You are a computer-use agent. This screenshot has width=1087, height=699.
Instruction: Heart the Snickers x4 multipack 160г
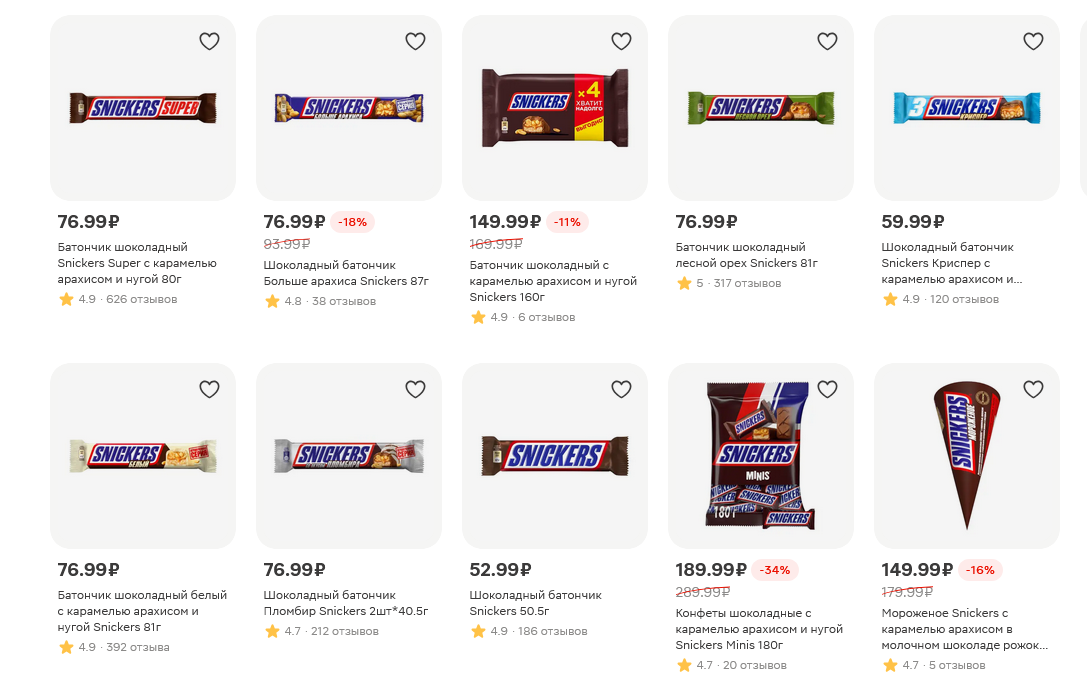click(621, 41)
